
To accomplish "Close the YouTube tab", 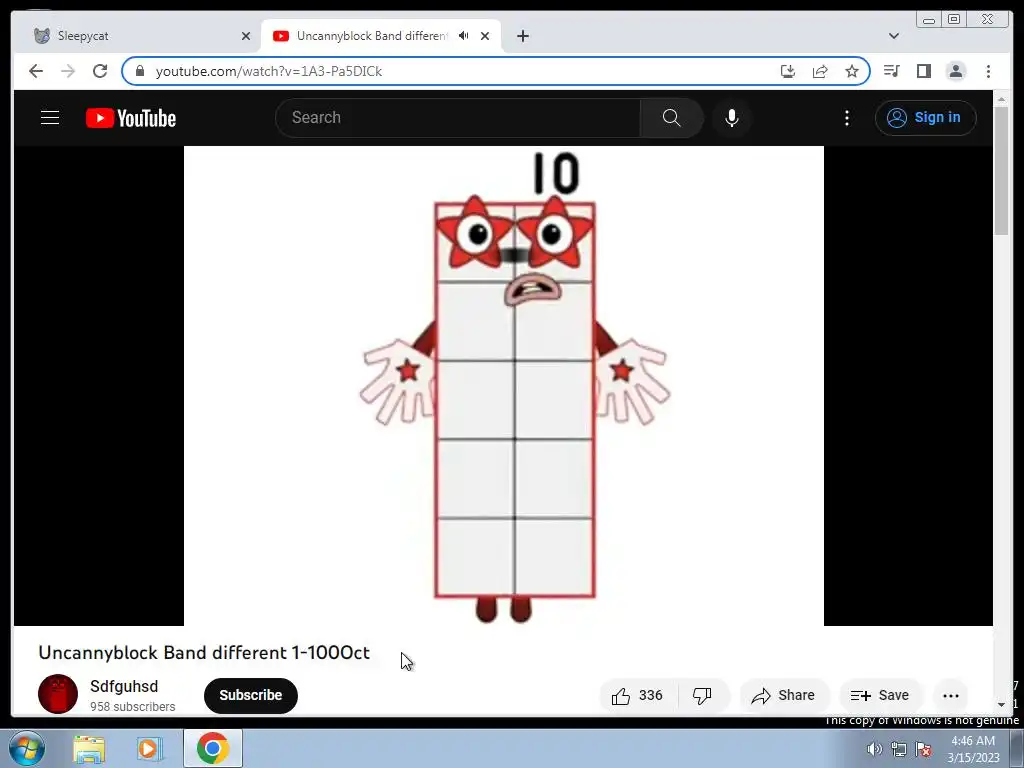I will tap(485, 36).
